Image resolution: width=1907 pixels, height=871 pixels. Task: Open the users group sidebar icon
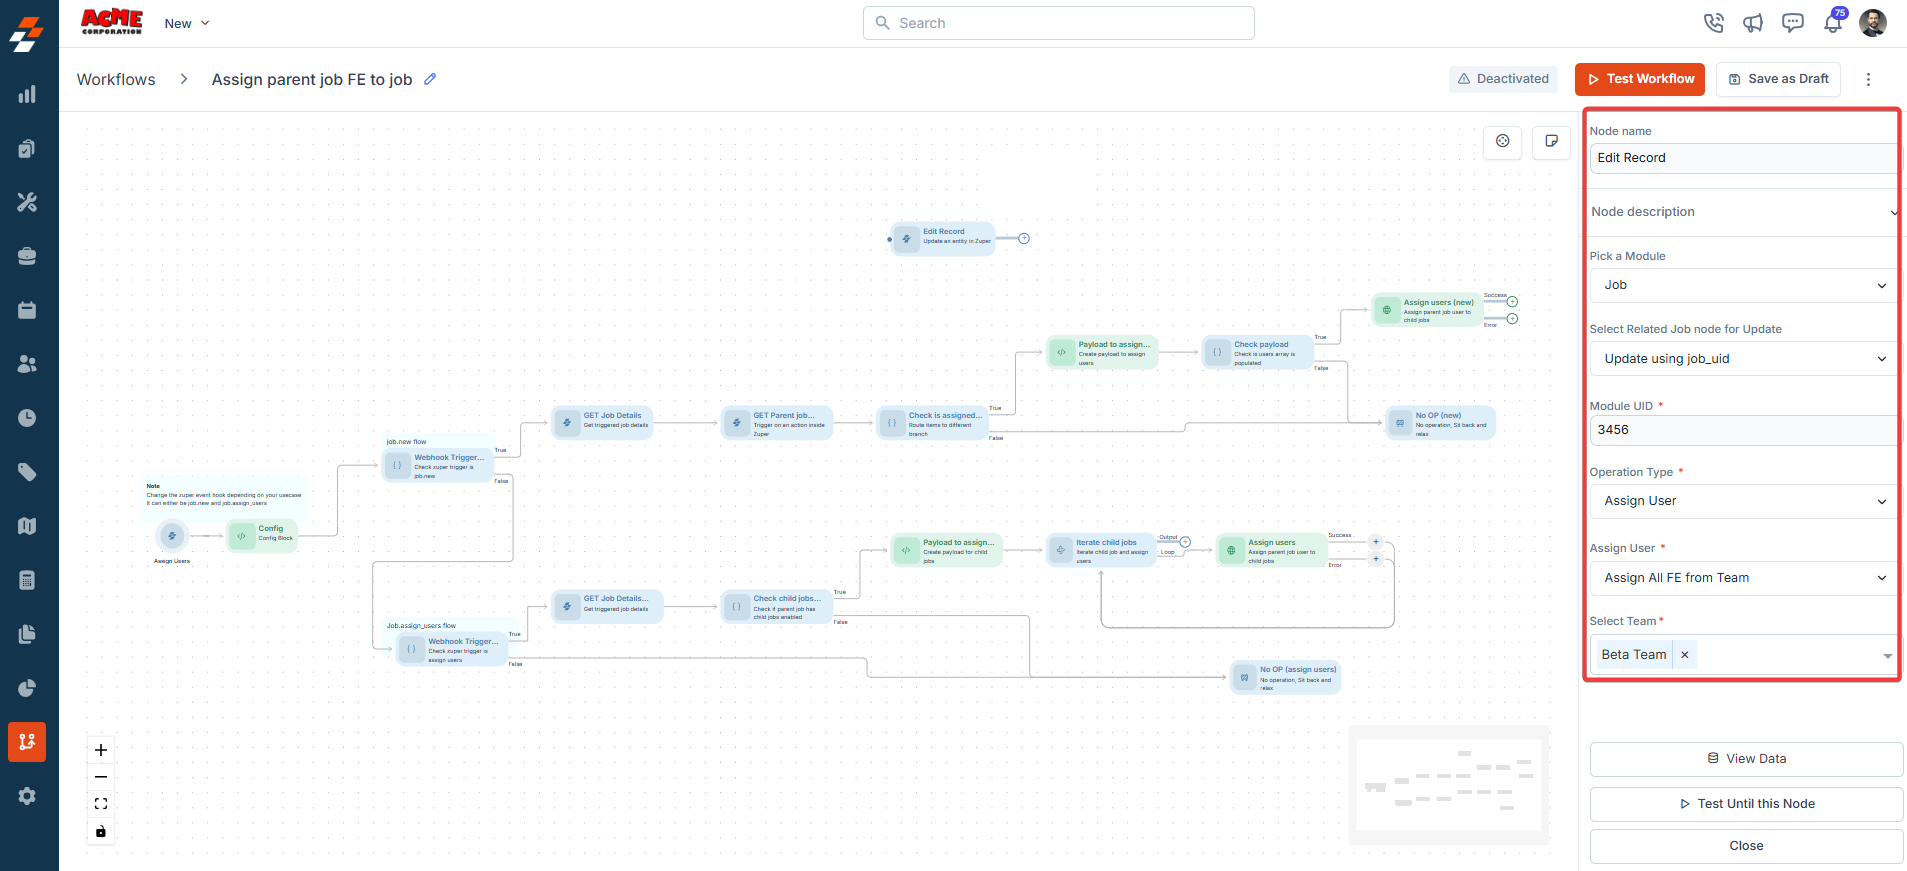pos(27,364)
